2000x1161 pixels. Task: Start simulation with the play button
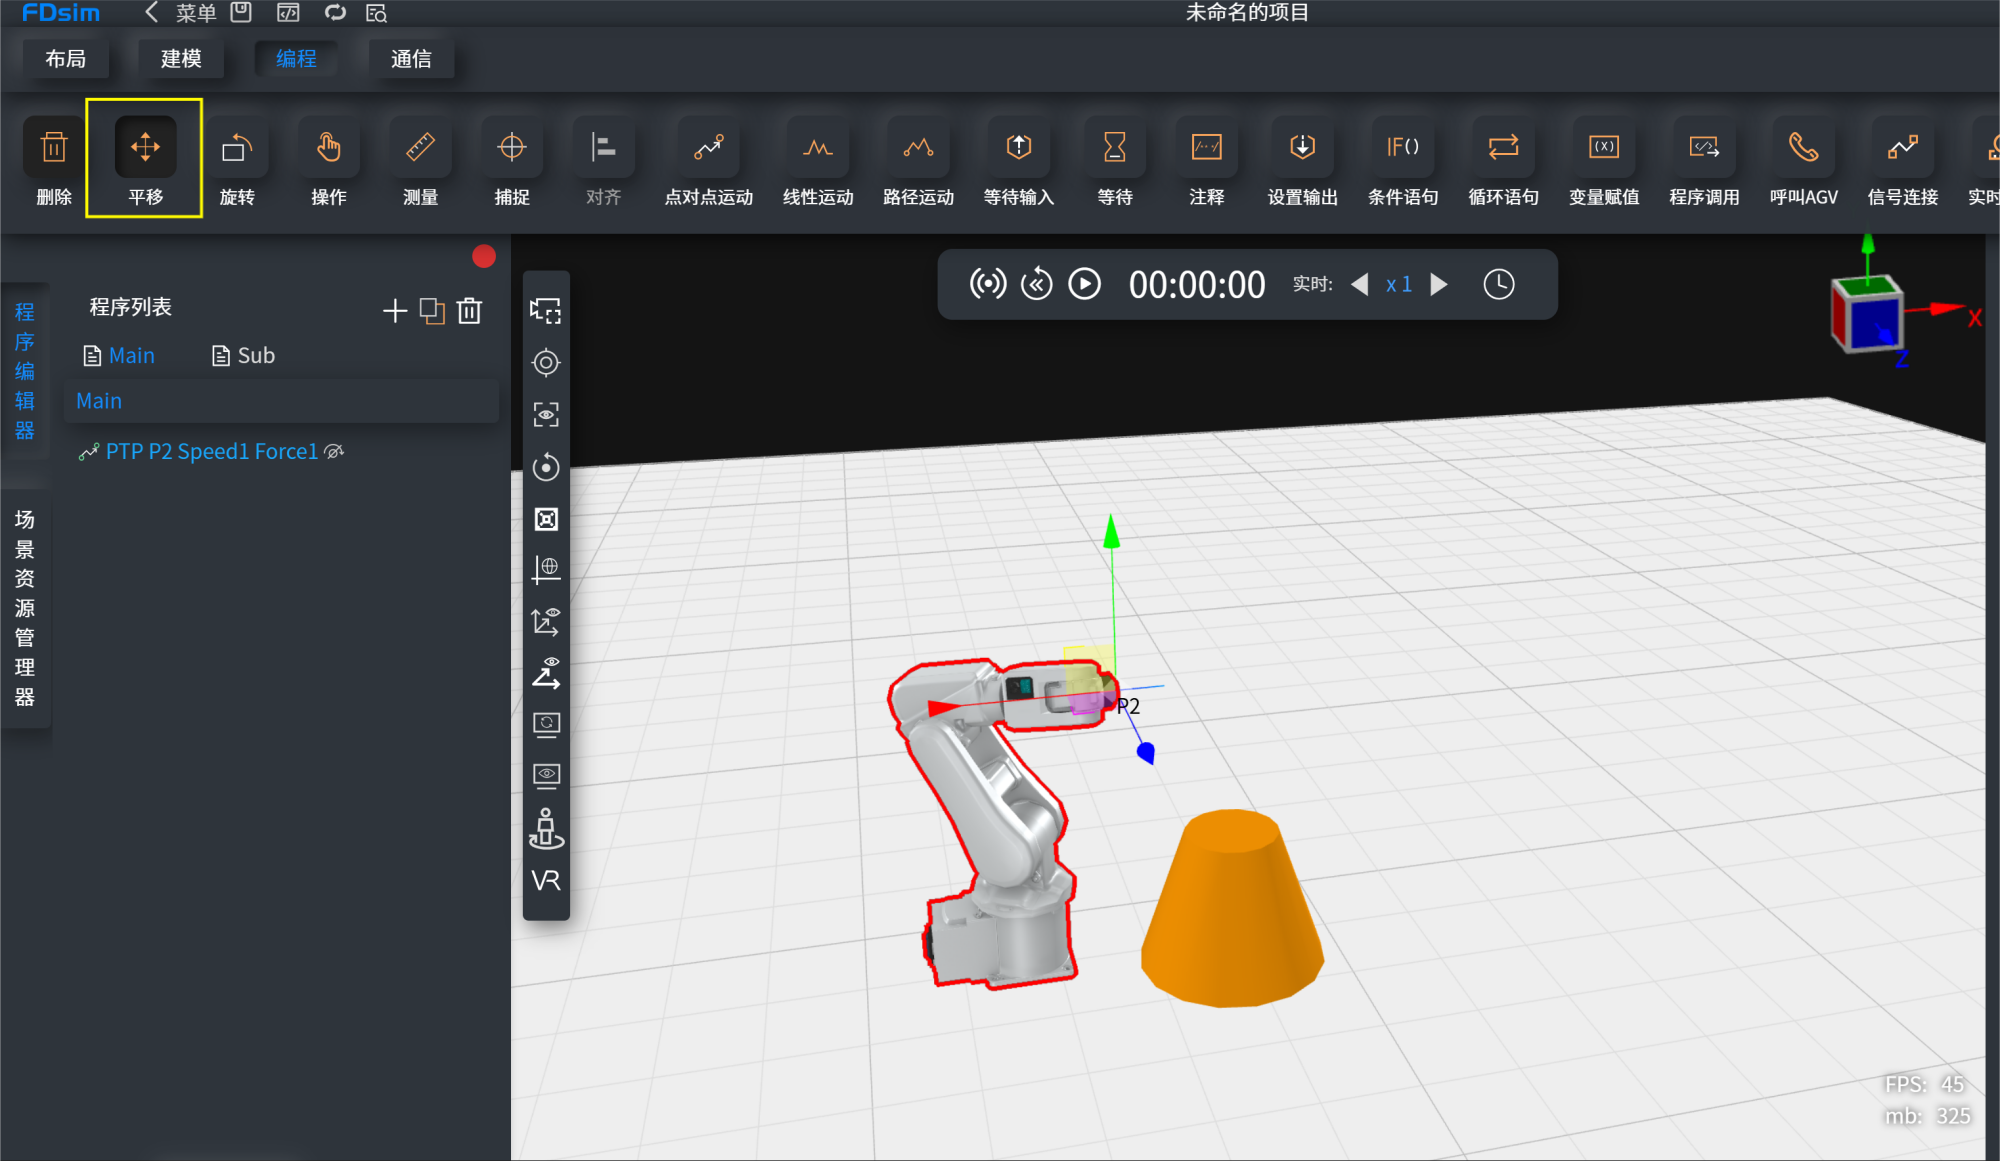tap(1084, 284)
